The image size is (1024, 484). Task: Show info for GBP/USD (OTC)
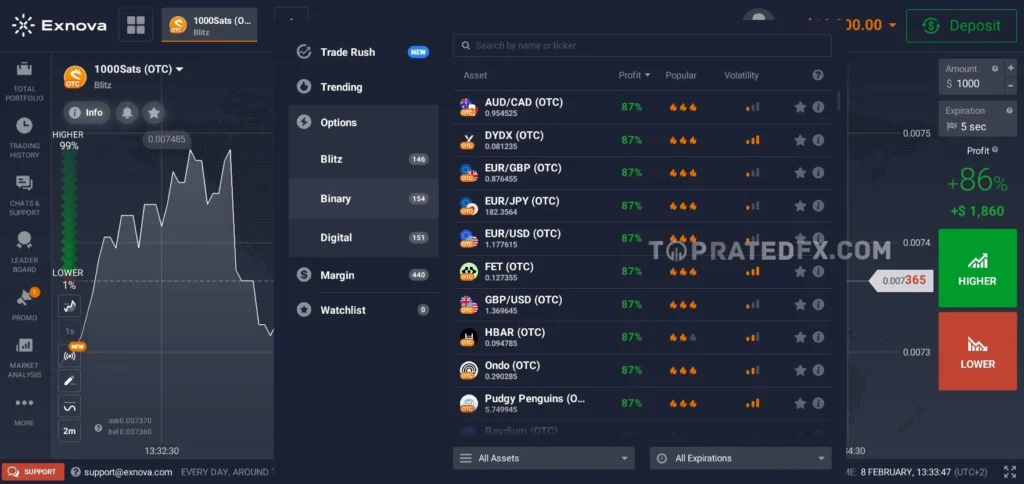coord(818,304)
